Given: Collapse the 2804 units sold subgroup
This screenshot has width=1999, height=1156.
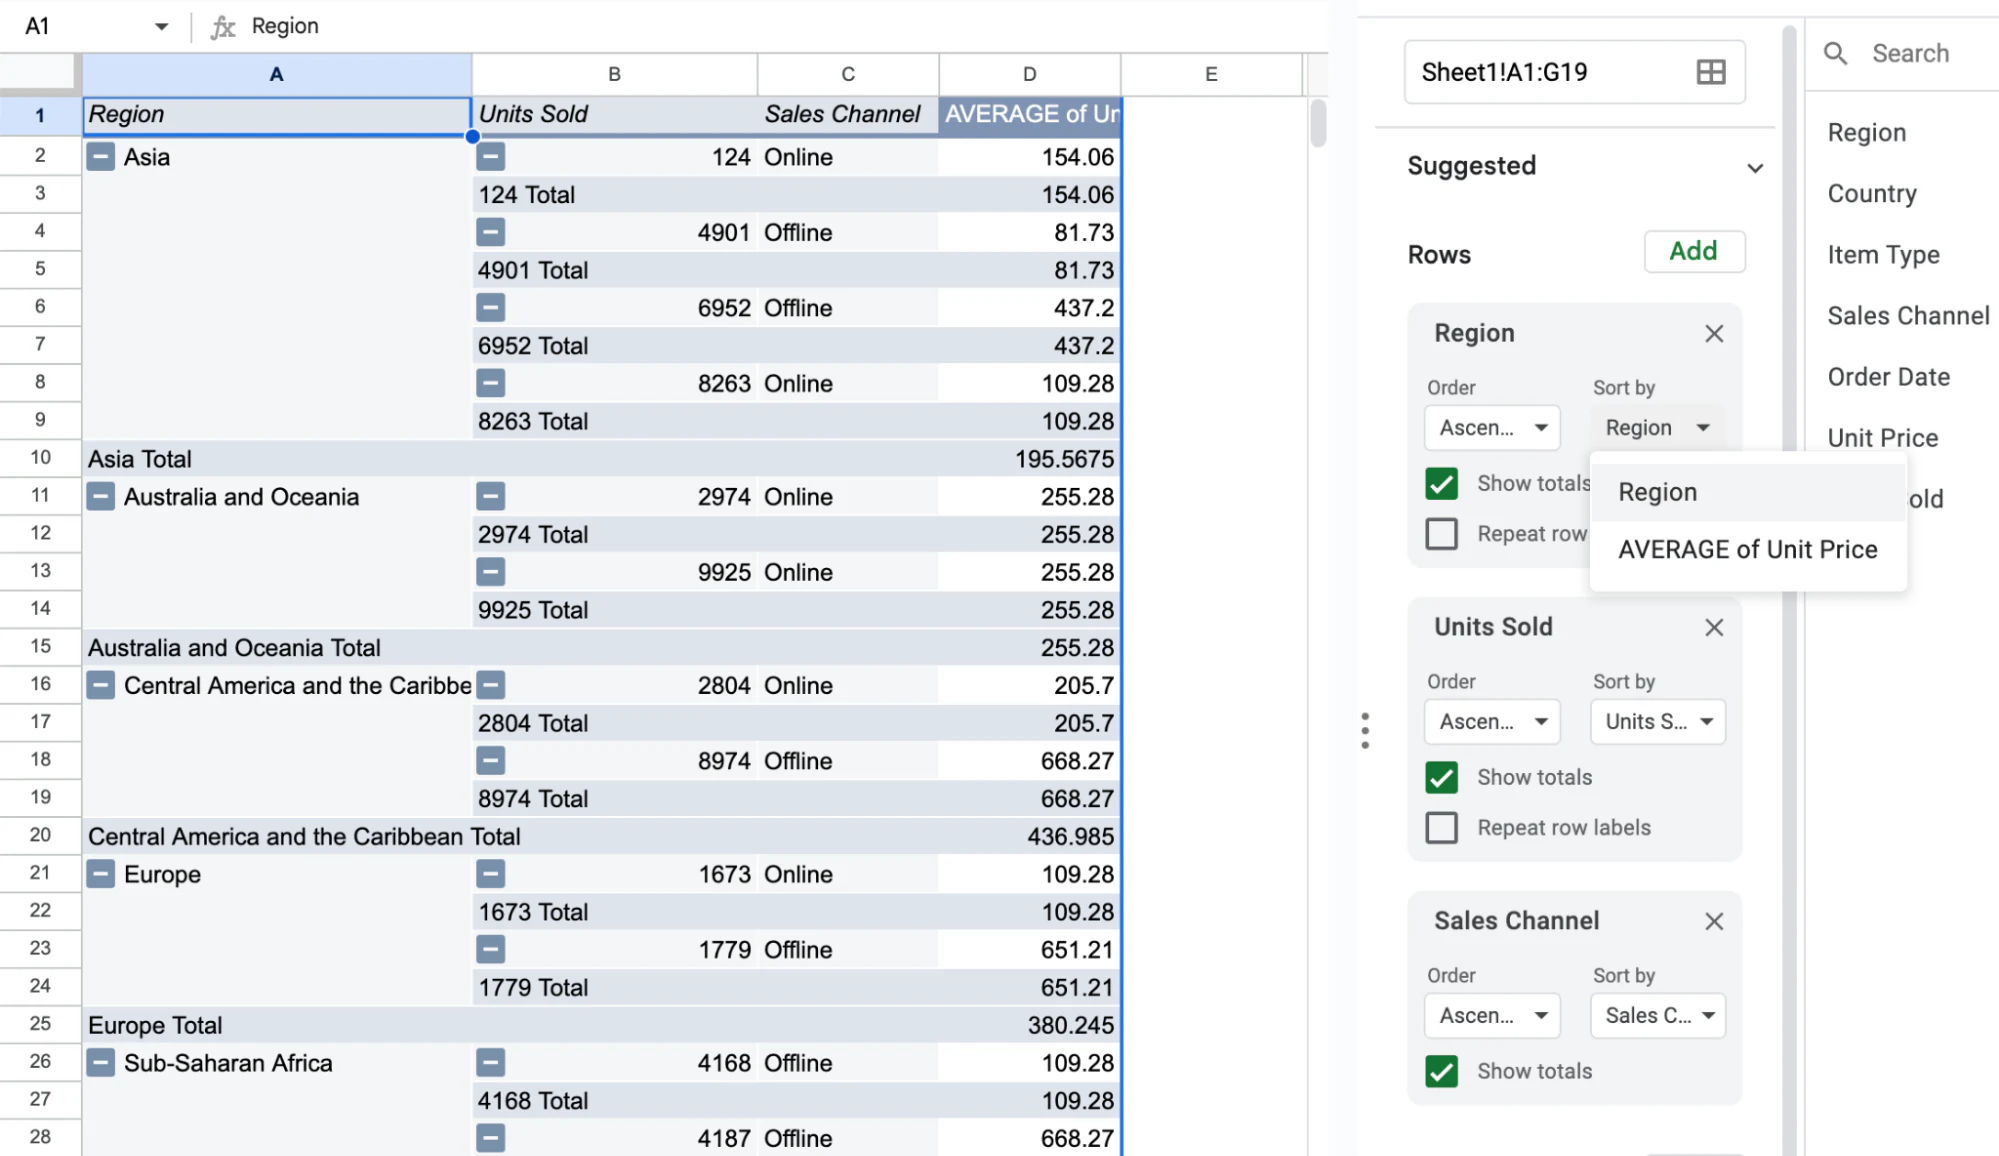Looking at the screenshot, I should (x=490, y=686).
